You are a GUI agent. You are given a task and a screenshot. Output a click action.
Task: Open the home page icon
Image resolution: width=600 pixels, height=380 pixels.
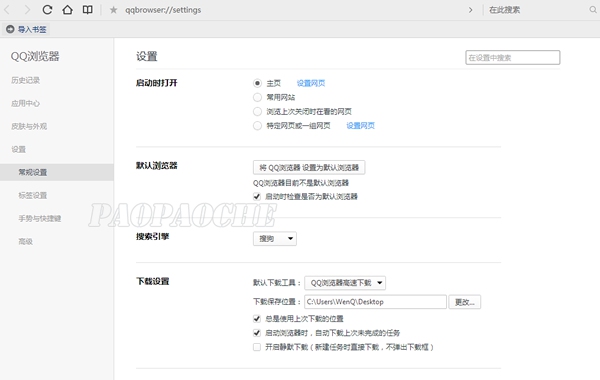point(67,10)
